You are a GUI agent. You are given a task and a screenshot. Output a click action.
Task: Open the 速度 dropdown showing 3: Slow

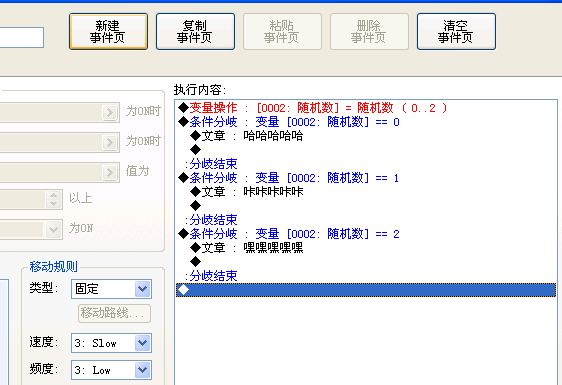[x=111, y=343]
